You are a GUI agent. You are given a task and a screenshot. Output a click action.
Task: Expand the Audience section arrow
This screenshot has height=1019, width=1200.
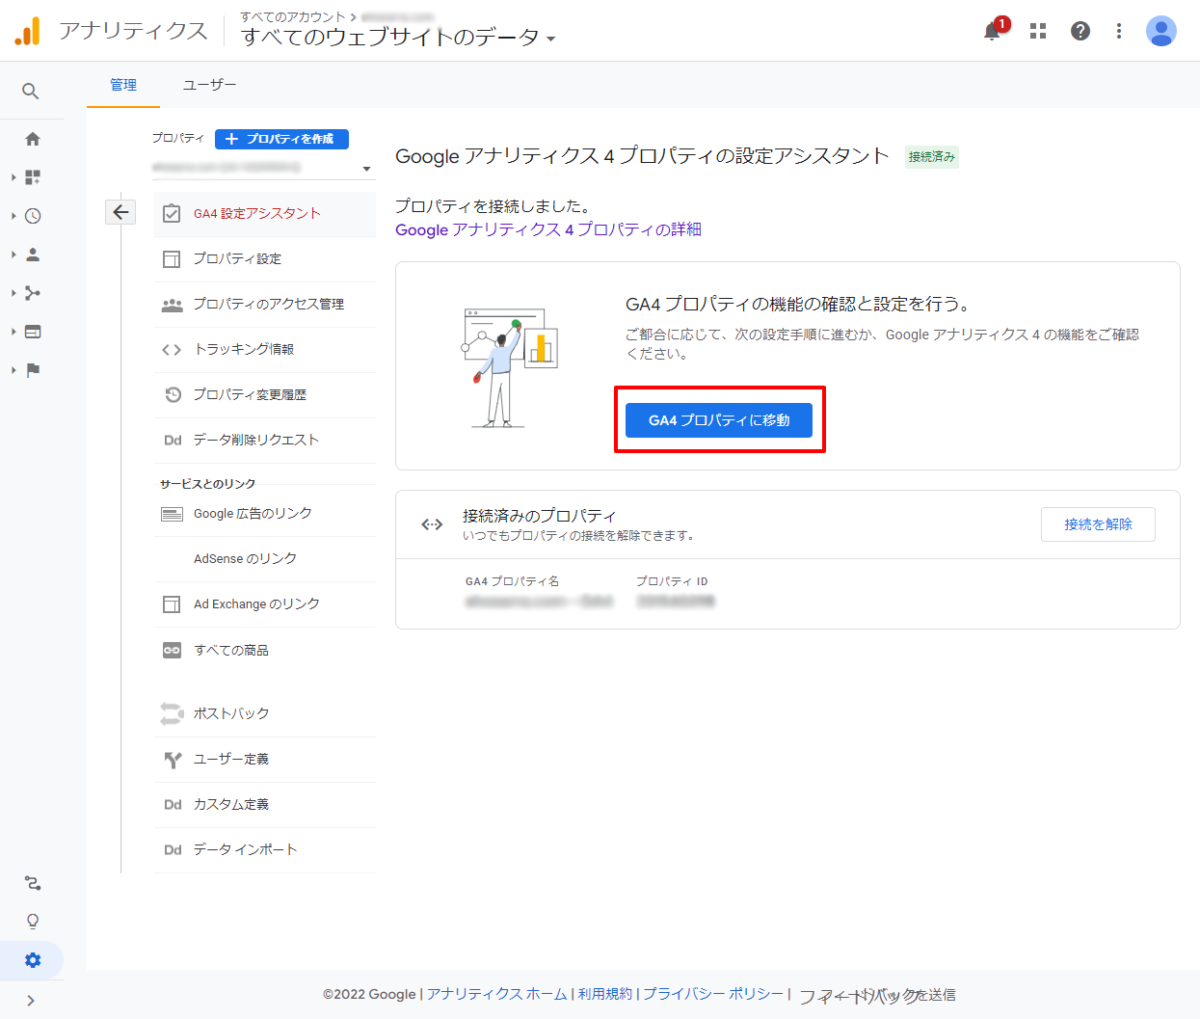point(14,254)
